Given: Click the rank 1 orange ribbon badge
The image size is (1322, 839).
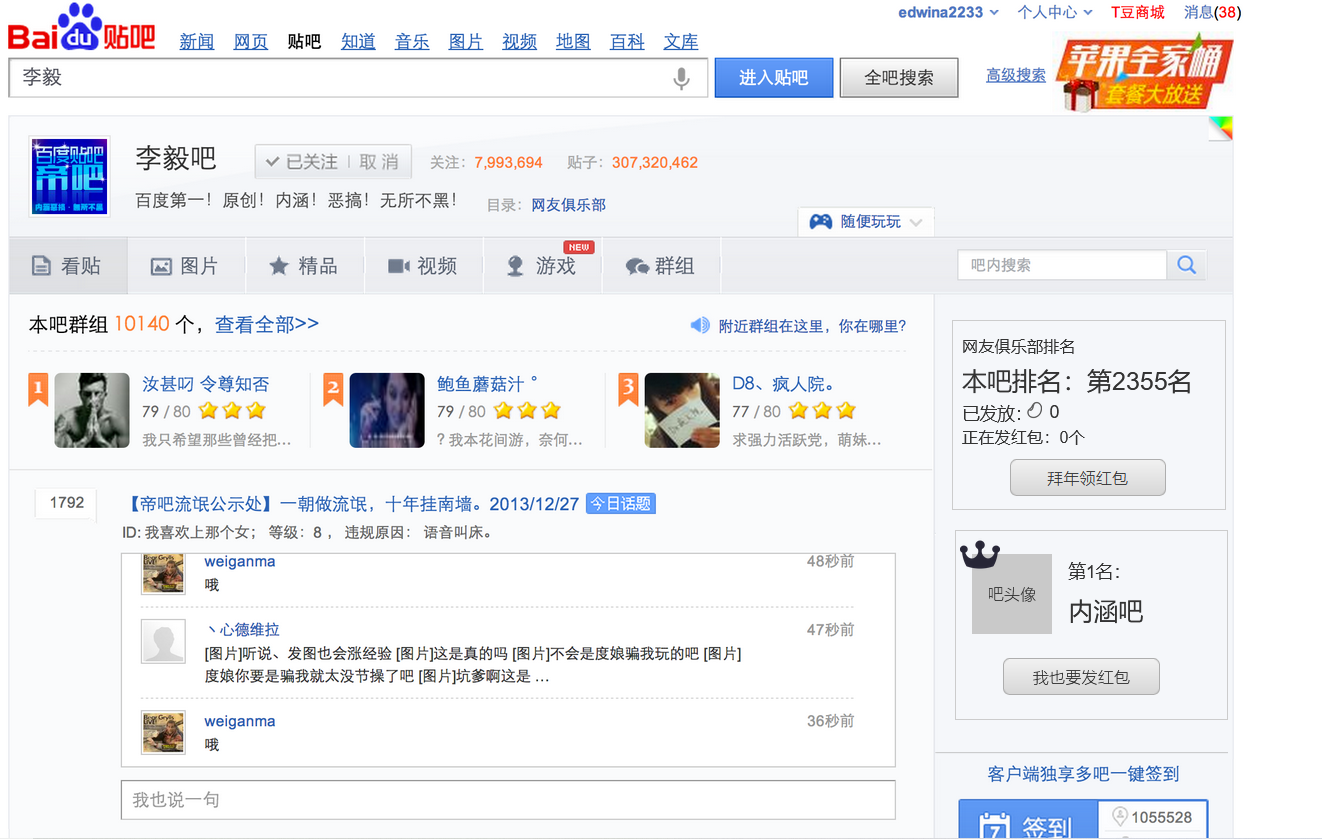Looking at the screenshot, I should [38, 389].
